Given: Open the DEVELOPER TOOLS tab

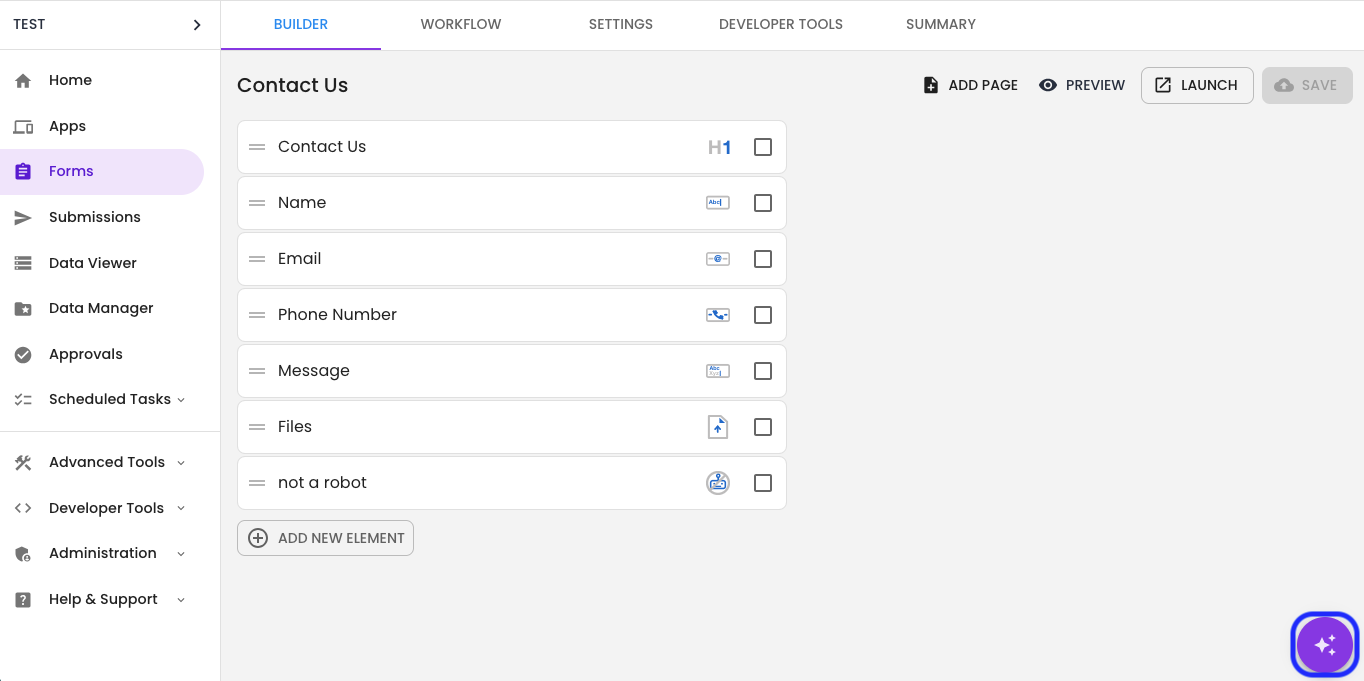Looking at the screenshot, I should [x=781, y=25].
